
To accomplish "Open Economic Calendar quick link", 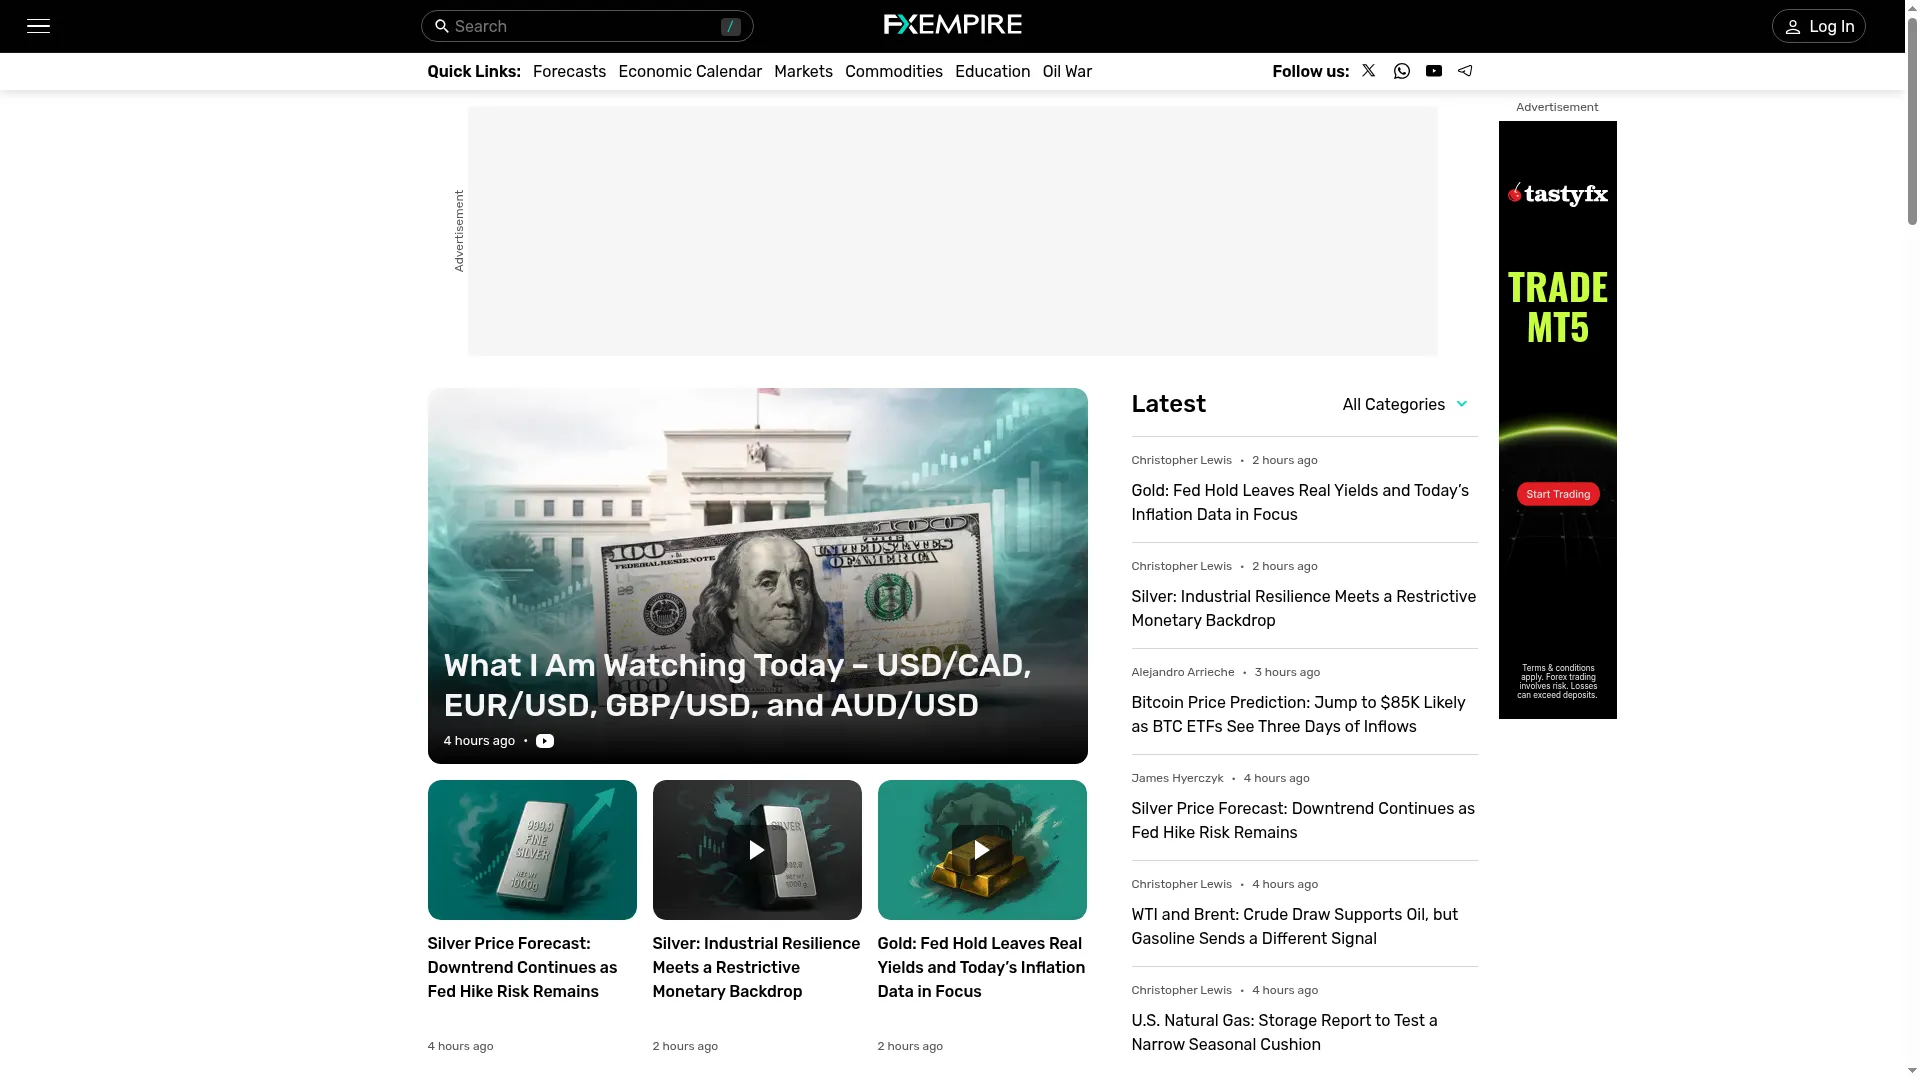I will (x=690, y=71).
